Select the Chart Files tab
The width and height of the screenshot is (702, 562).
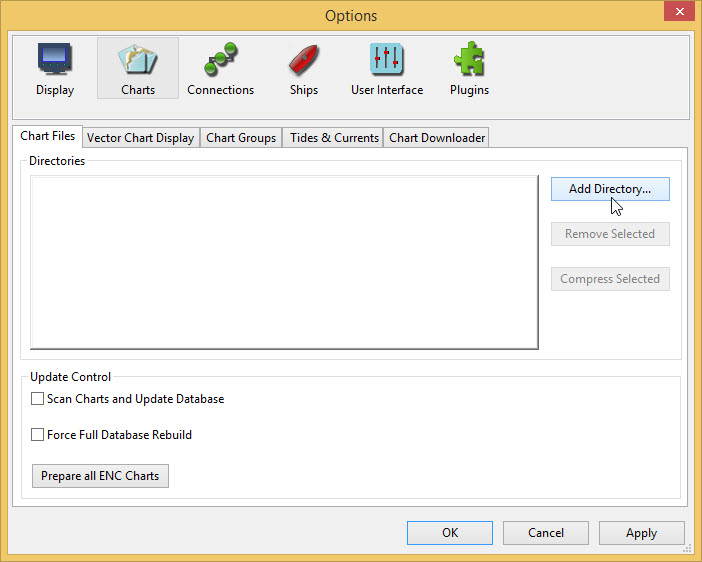[48, 137]
